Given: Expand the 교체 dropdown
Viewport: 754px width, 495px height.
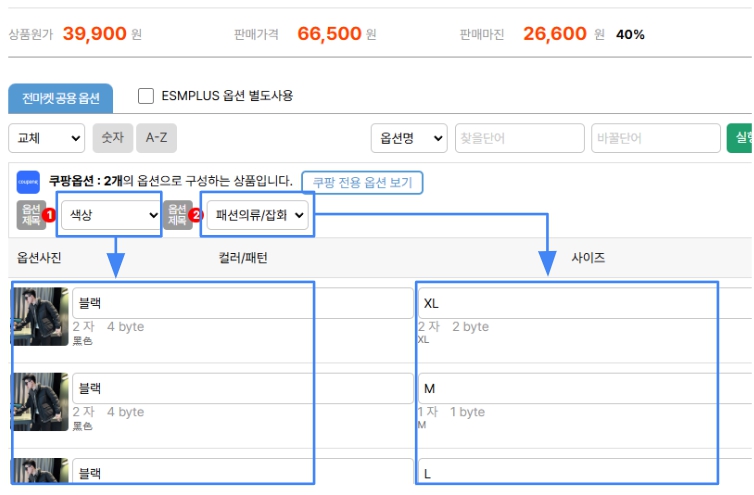Looking at the screenshot, I should (x=46, y=138).
